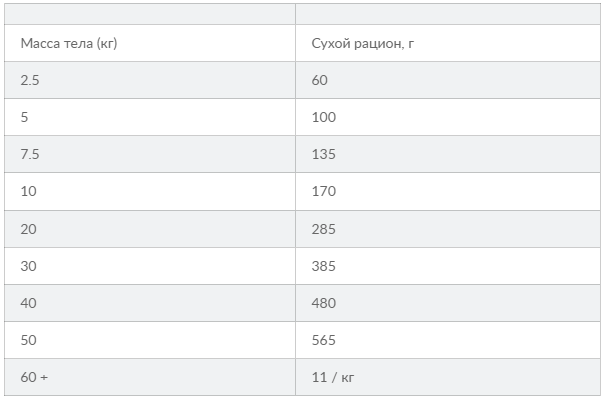This screenshot has height=398, width=603.
Task: Click the 'Сухой рацион, г' header cell
Action: click(x=448, y=43)
